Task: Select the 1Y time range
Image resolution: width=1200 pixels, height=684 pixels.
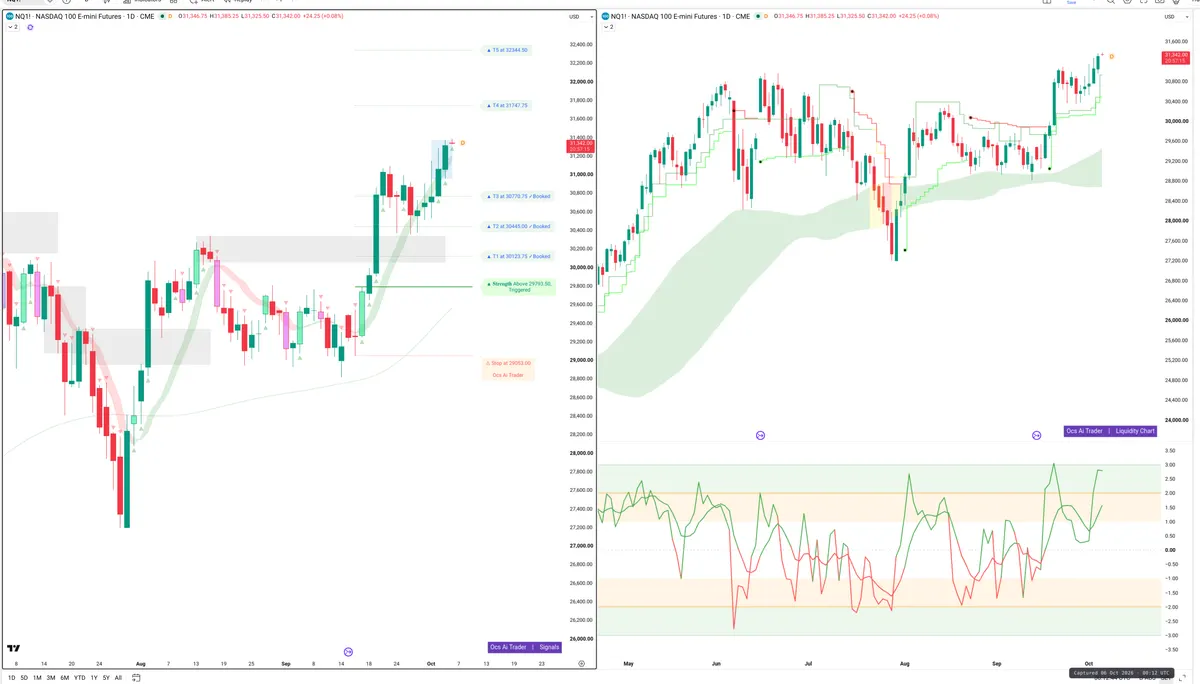Action: point(94,677)
